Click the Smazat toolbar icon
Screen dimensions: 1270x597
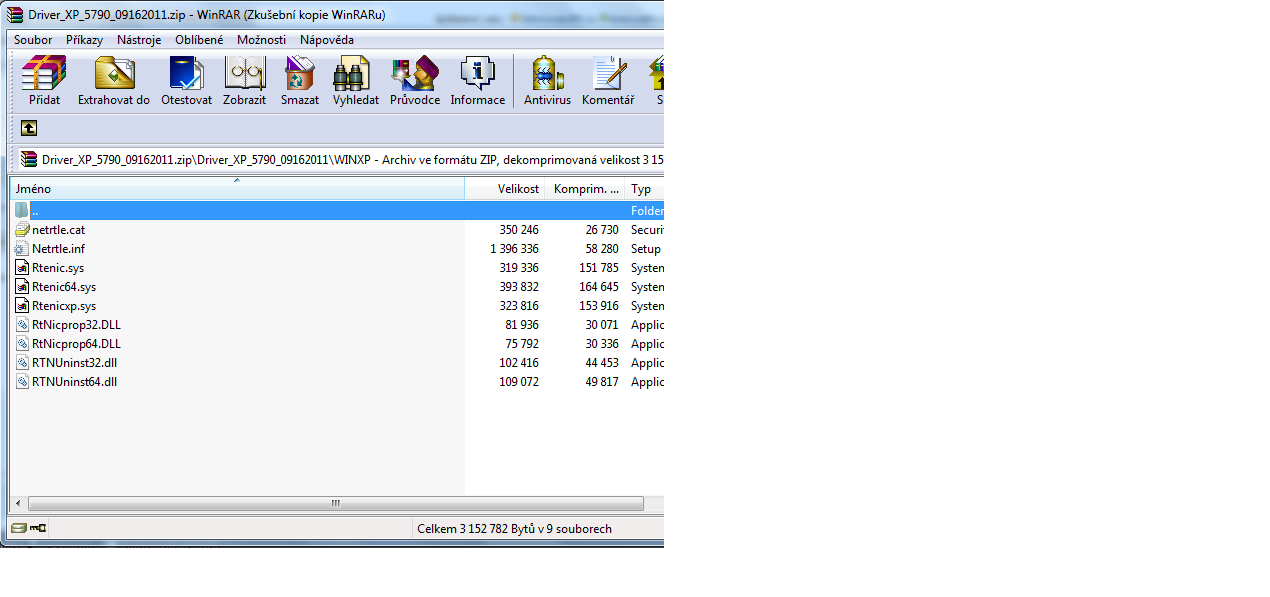point(299,74)
